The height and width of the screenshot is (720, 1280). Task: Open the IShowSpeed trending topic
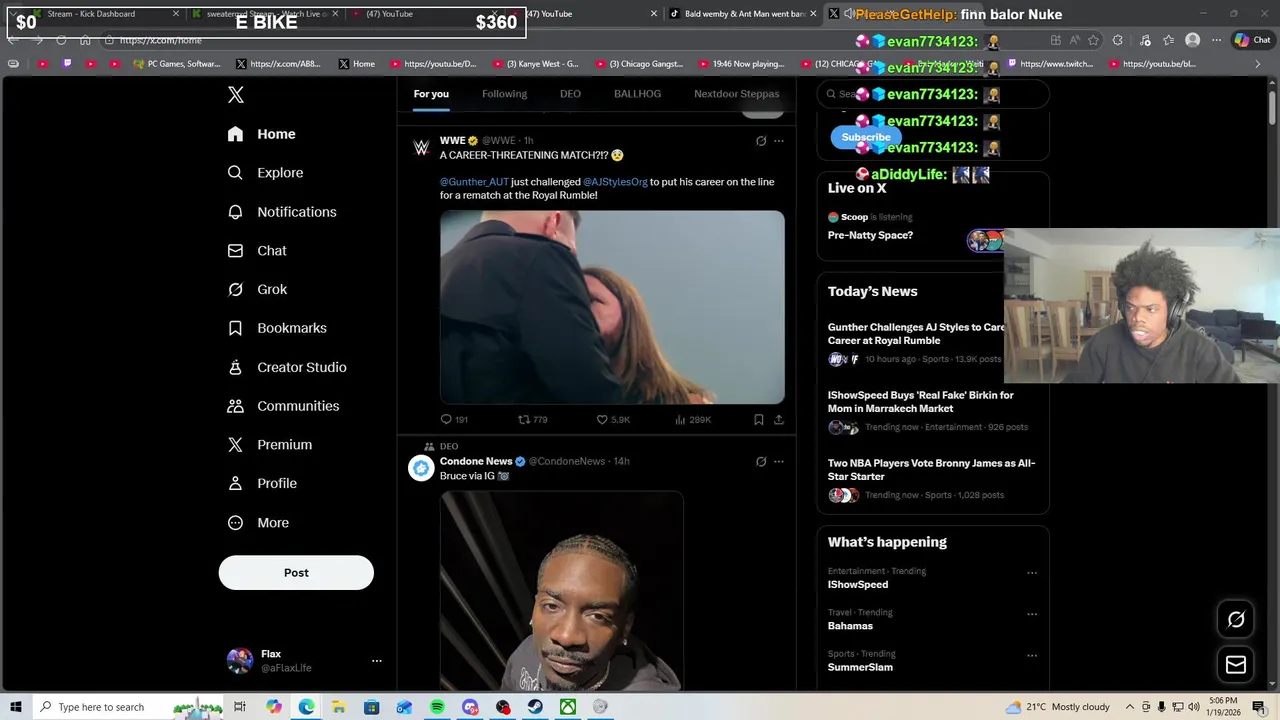point(858,585)
